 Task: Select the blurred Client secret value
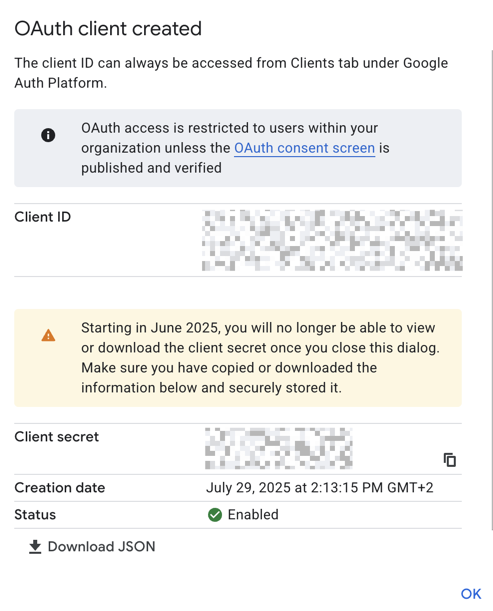click(279, 448)
